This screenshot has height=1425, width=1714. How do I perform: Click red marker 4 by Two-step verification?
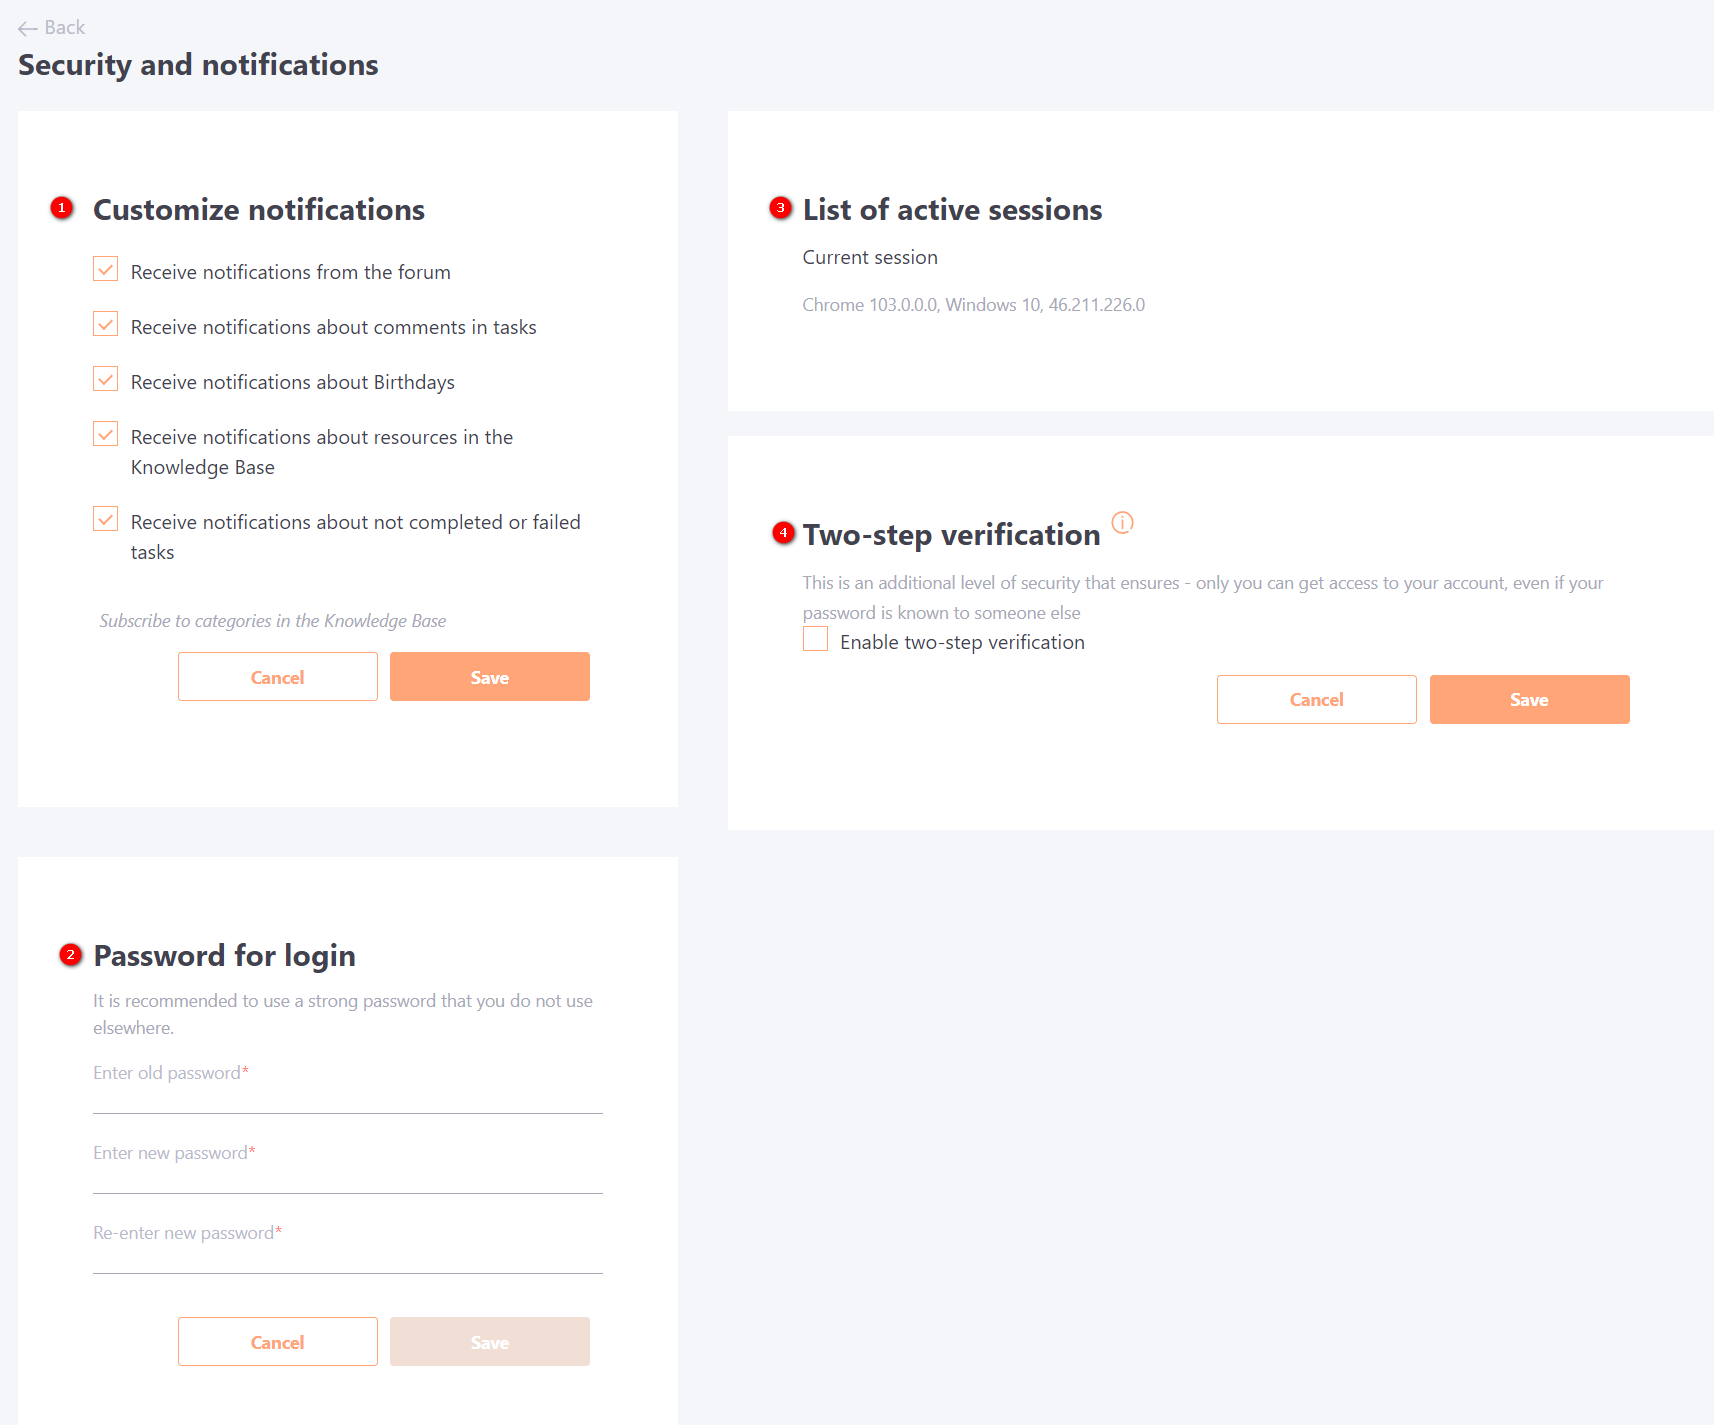[783, 533]
